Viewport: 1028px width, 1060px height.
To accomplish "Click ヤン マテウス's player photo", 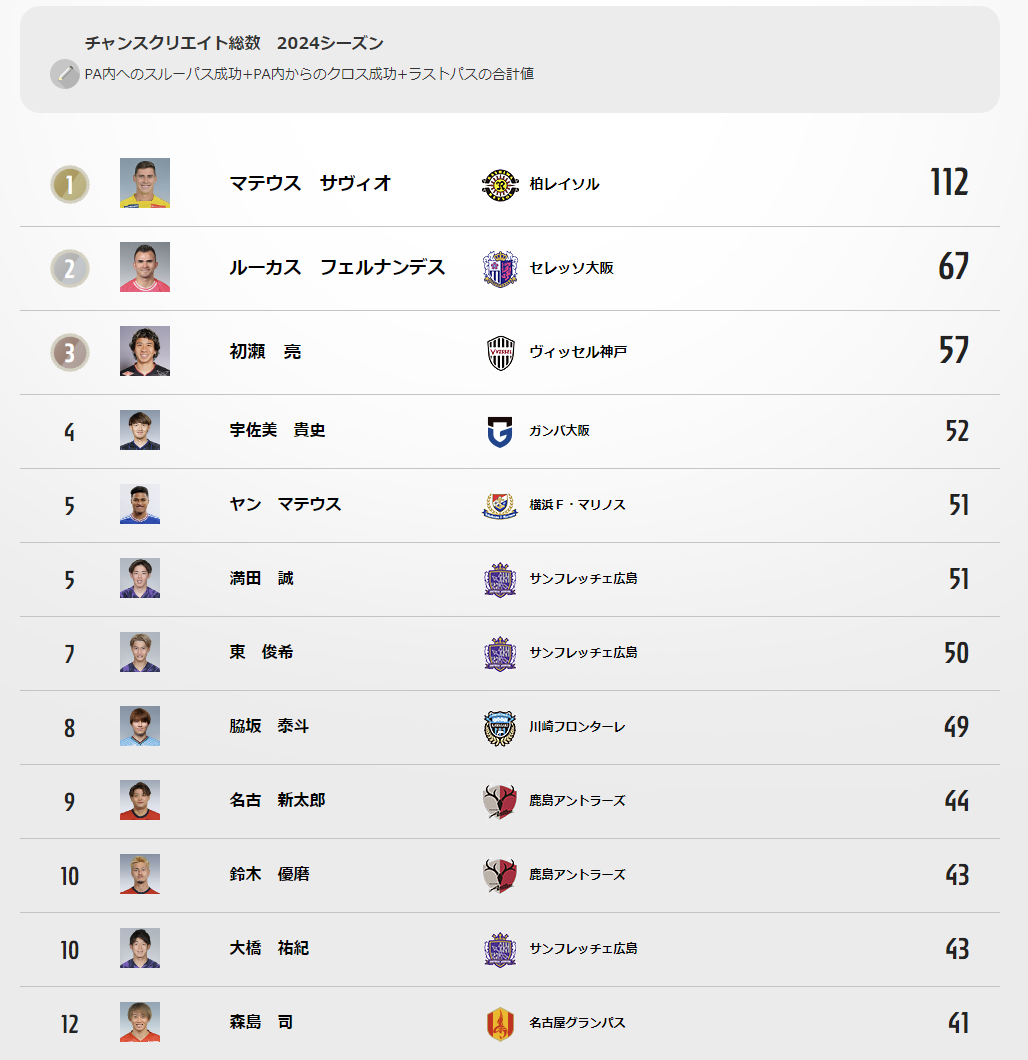I will tap(140, 504).
